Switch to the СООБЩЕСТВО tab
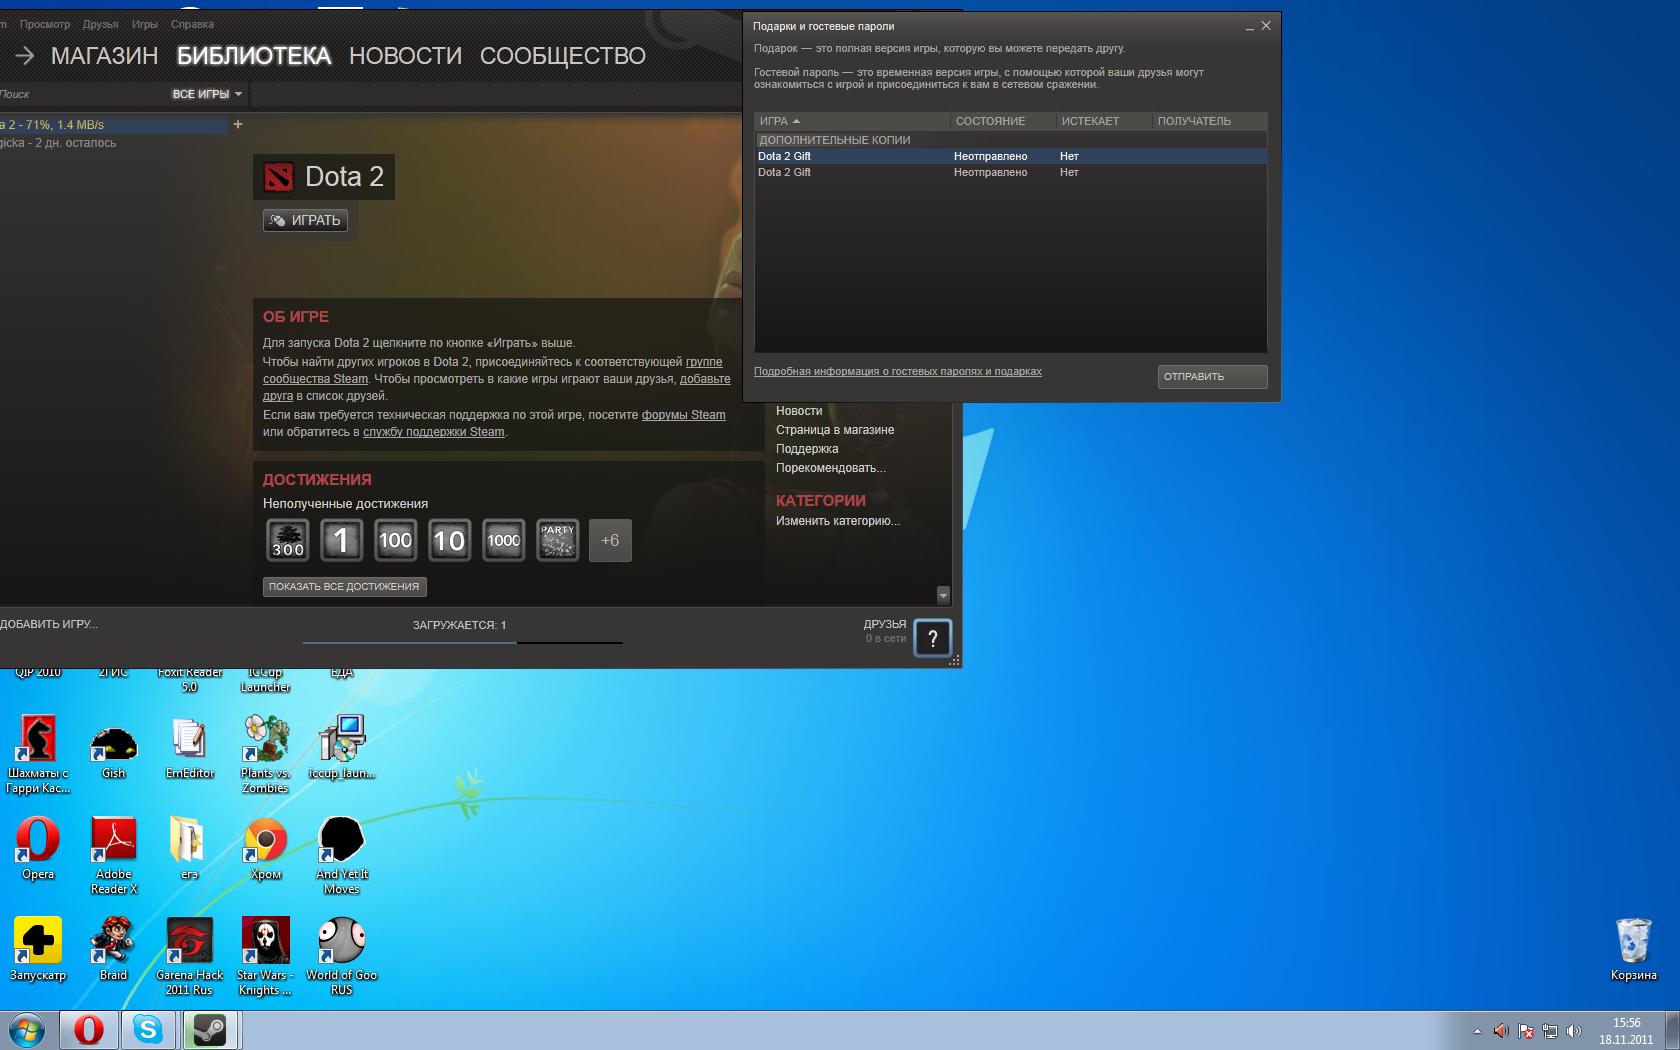This screenshot has width=1680, height=1050. click(563, 56)
